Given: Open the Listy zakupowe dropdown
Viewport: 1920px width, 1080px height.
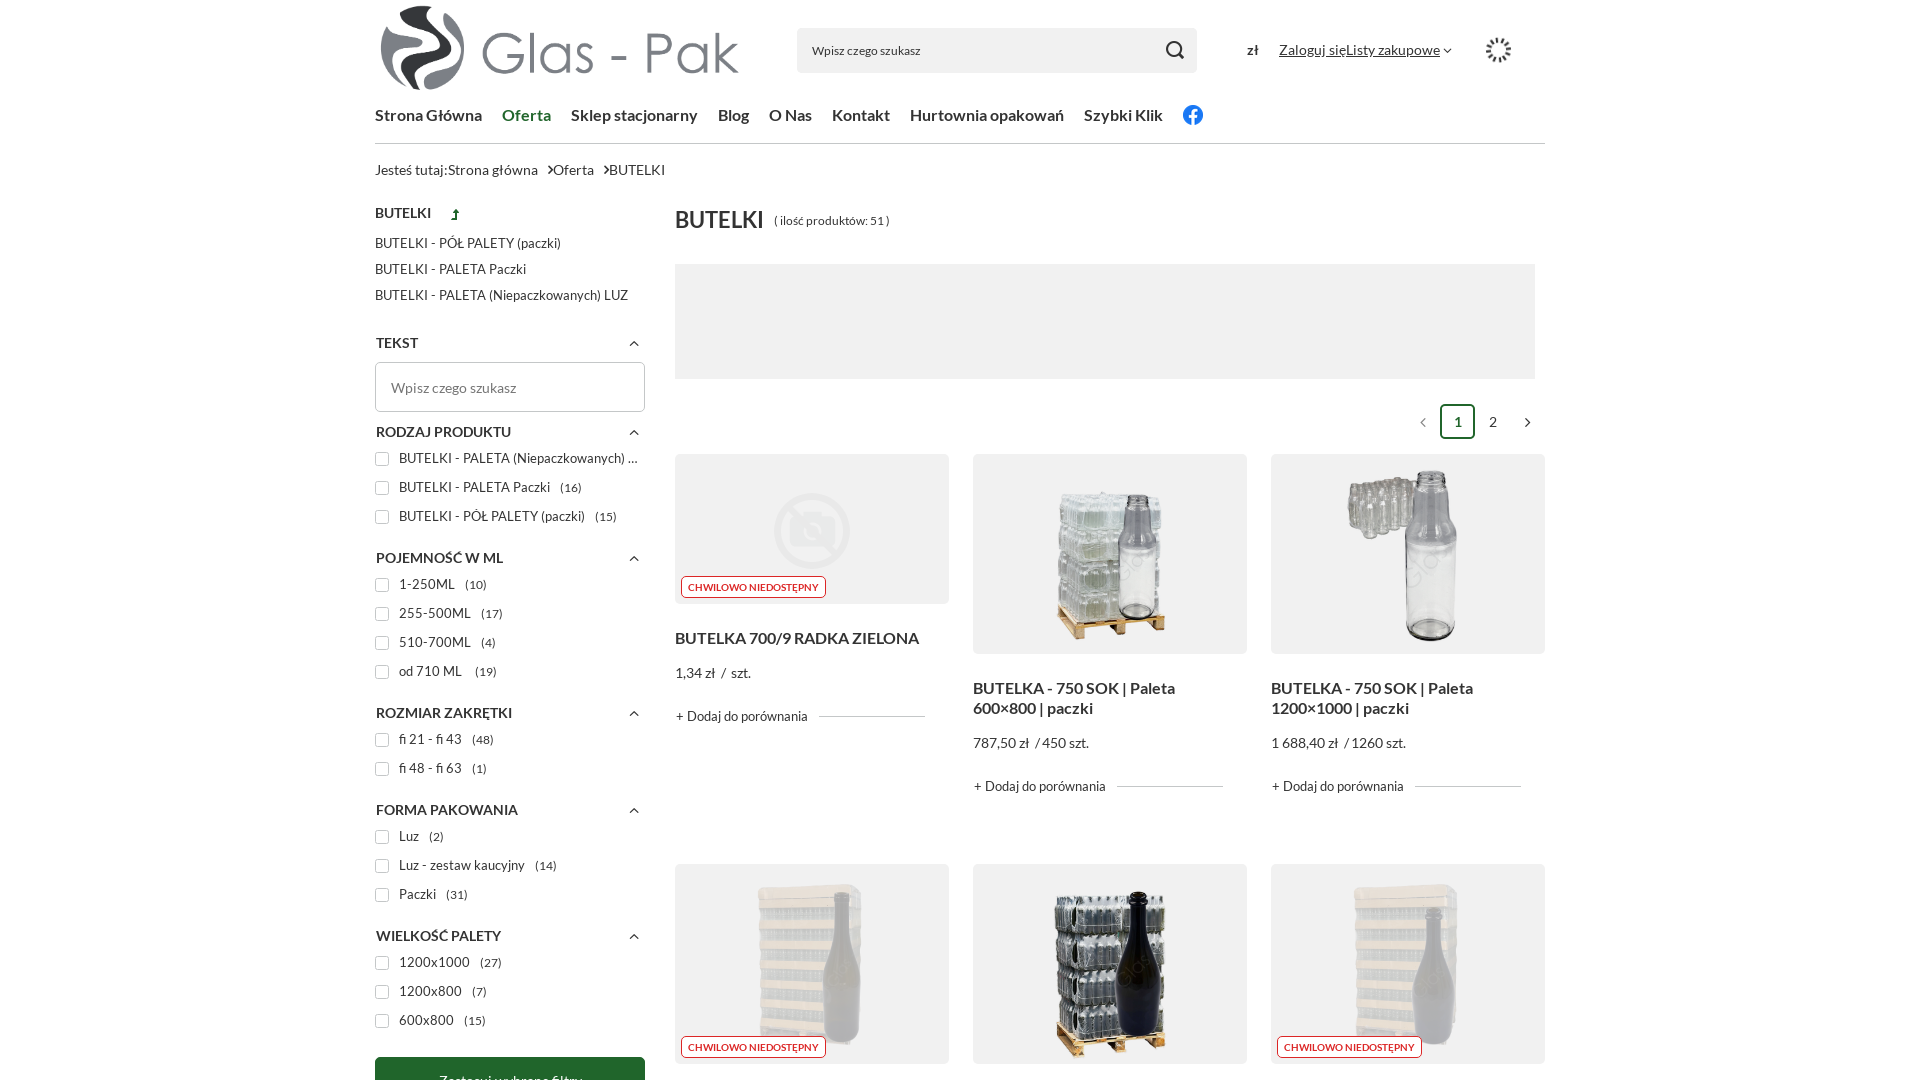Looking at the screenshot, I should [1398, 50].
